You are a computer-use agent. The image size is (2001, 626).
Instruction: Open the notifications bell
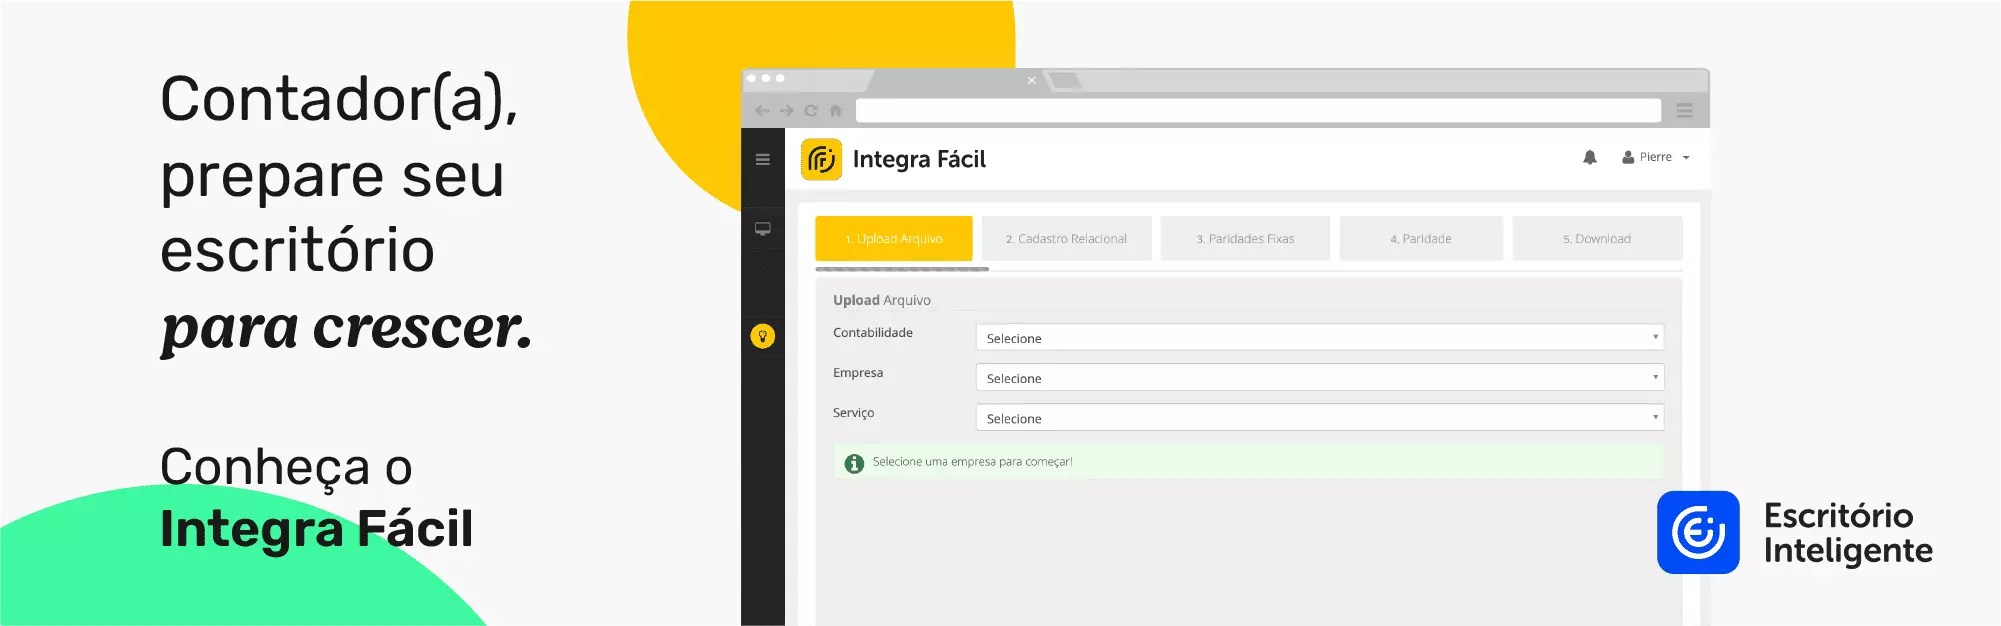[x=1590, y=157]
